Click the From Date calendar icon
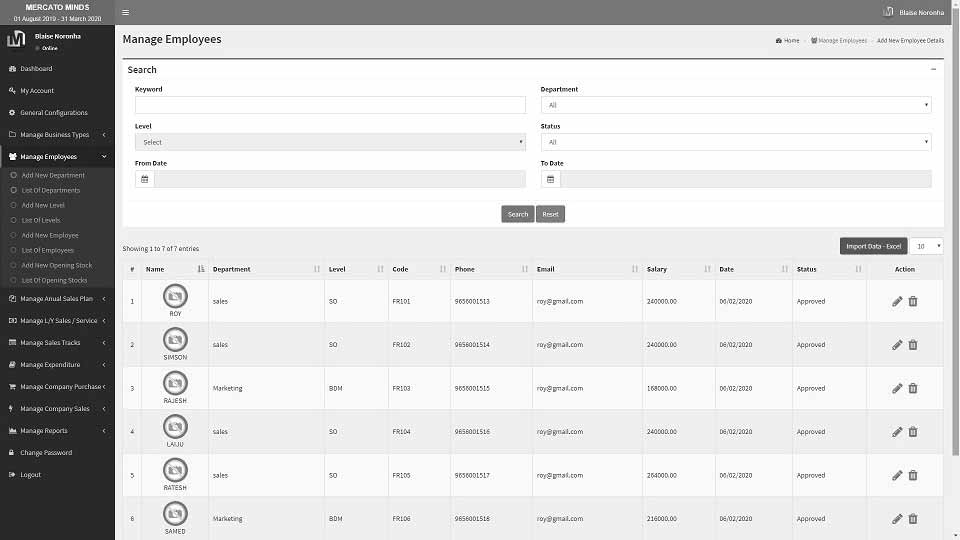The height and width of the screenshot is (540, 960). pyautogui.click(x=145, y=179)
